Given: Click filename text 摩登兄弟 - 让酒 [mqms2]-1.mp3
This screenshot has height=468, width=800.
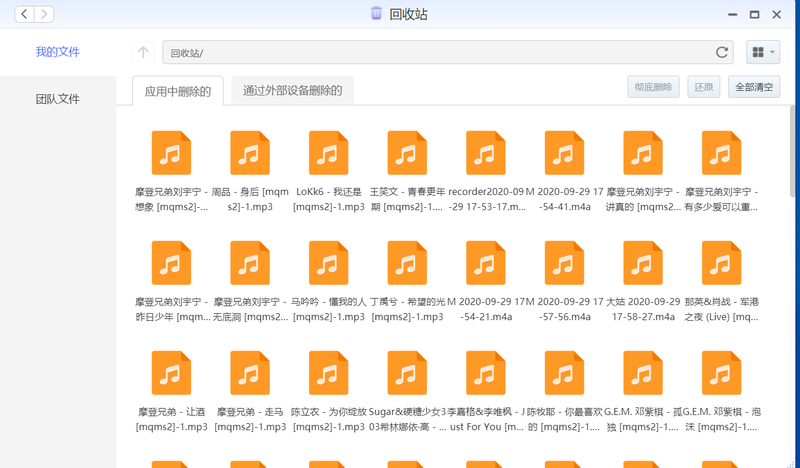Looking at the screenshot, I should (x=171, y=419).
